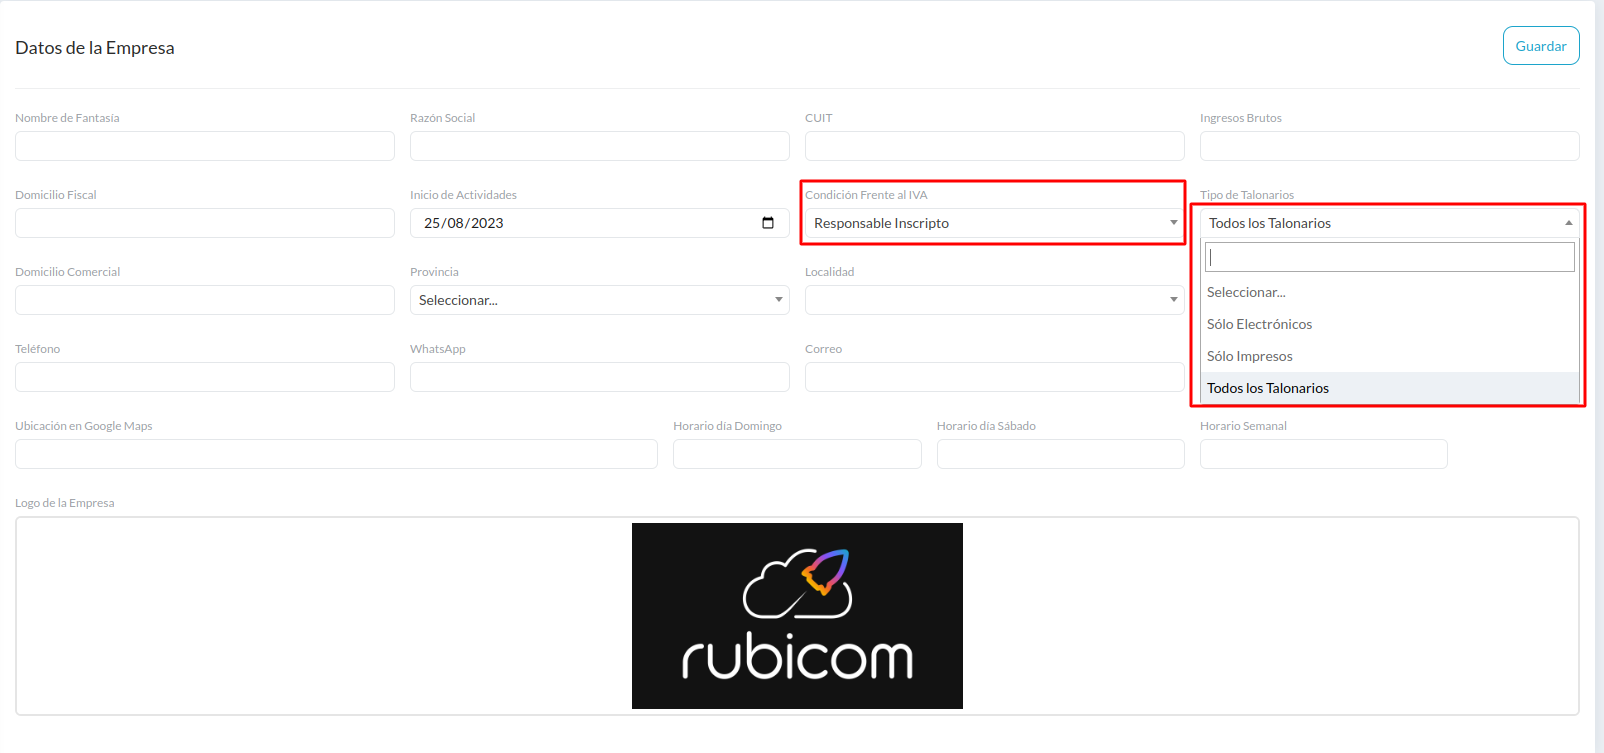The width and height of the screenshot is (1604, 753).
Task: Focus the Horario día Domingo field
Action: (796, 454)
